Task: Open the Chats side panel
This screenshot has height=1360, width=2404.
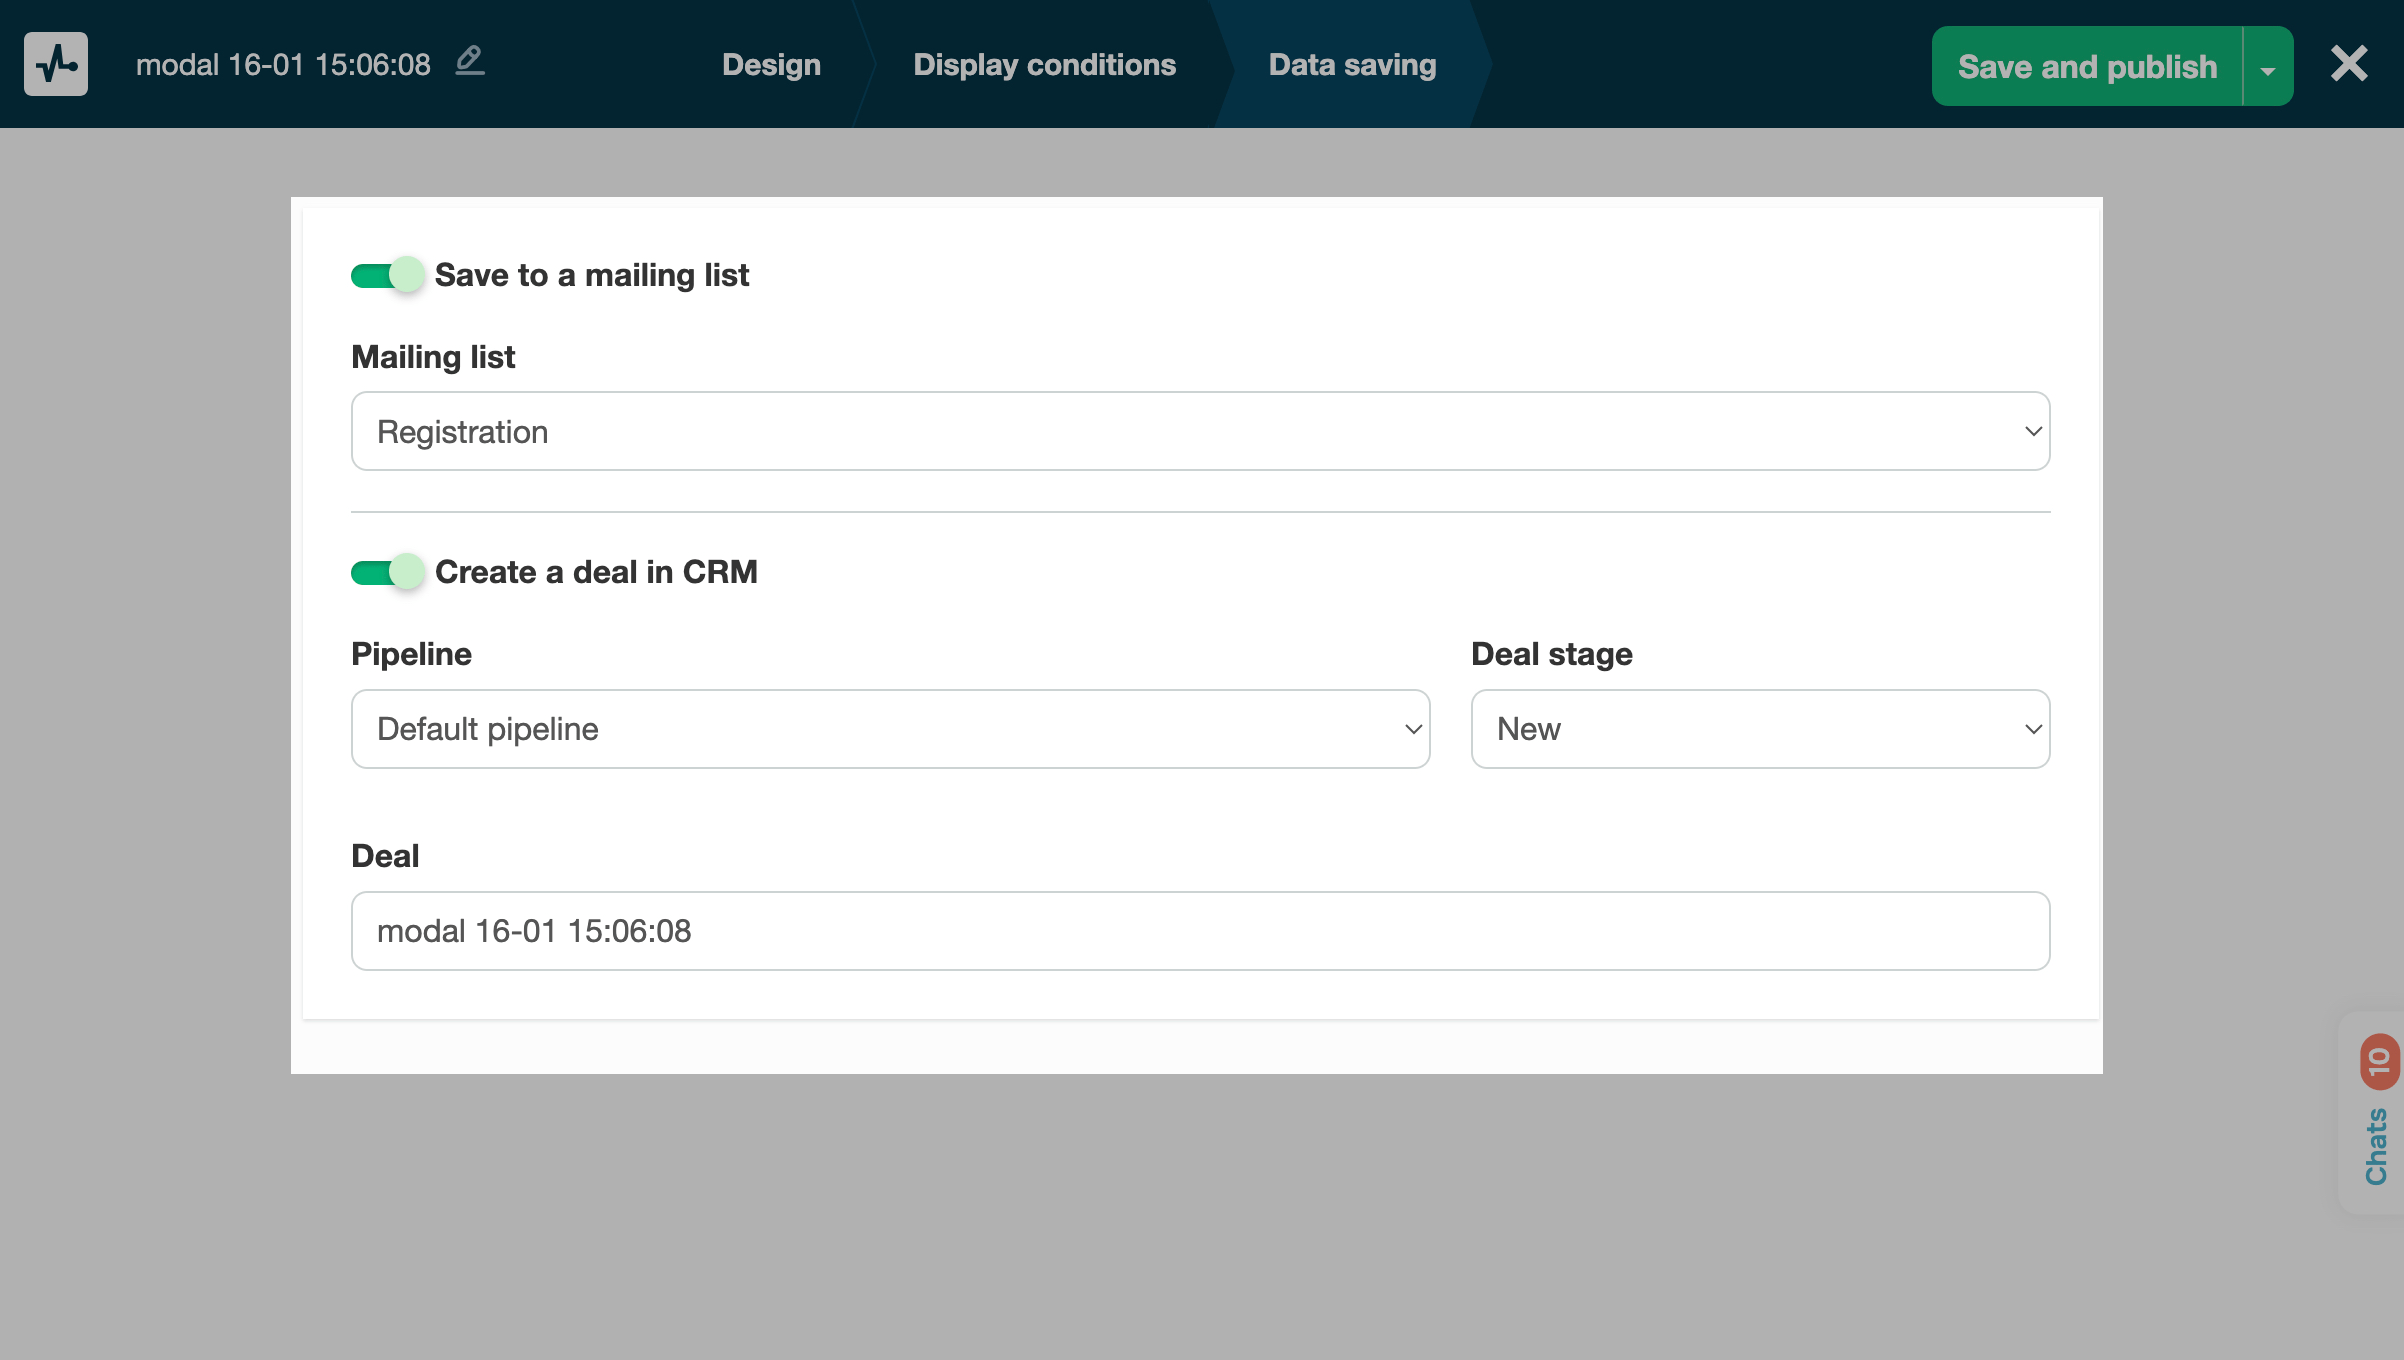Action: coord(2376,1146)
